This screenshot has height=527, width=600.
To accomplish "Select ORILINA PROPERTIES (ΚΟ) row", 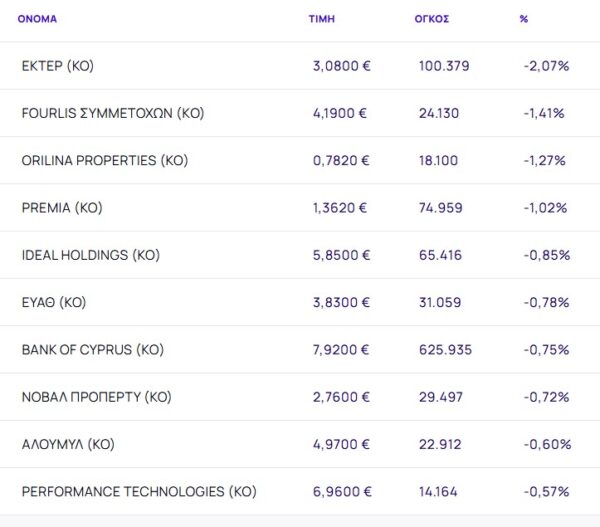I will [x=104, y=161].
